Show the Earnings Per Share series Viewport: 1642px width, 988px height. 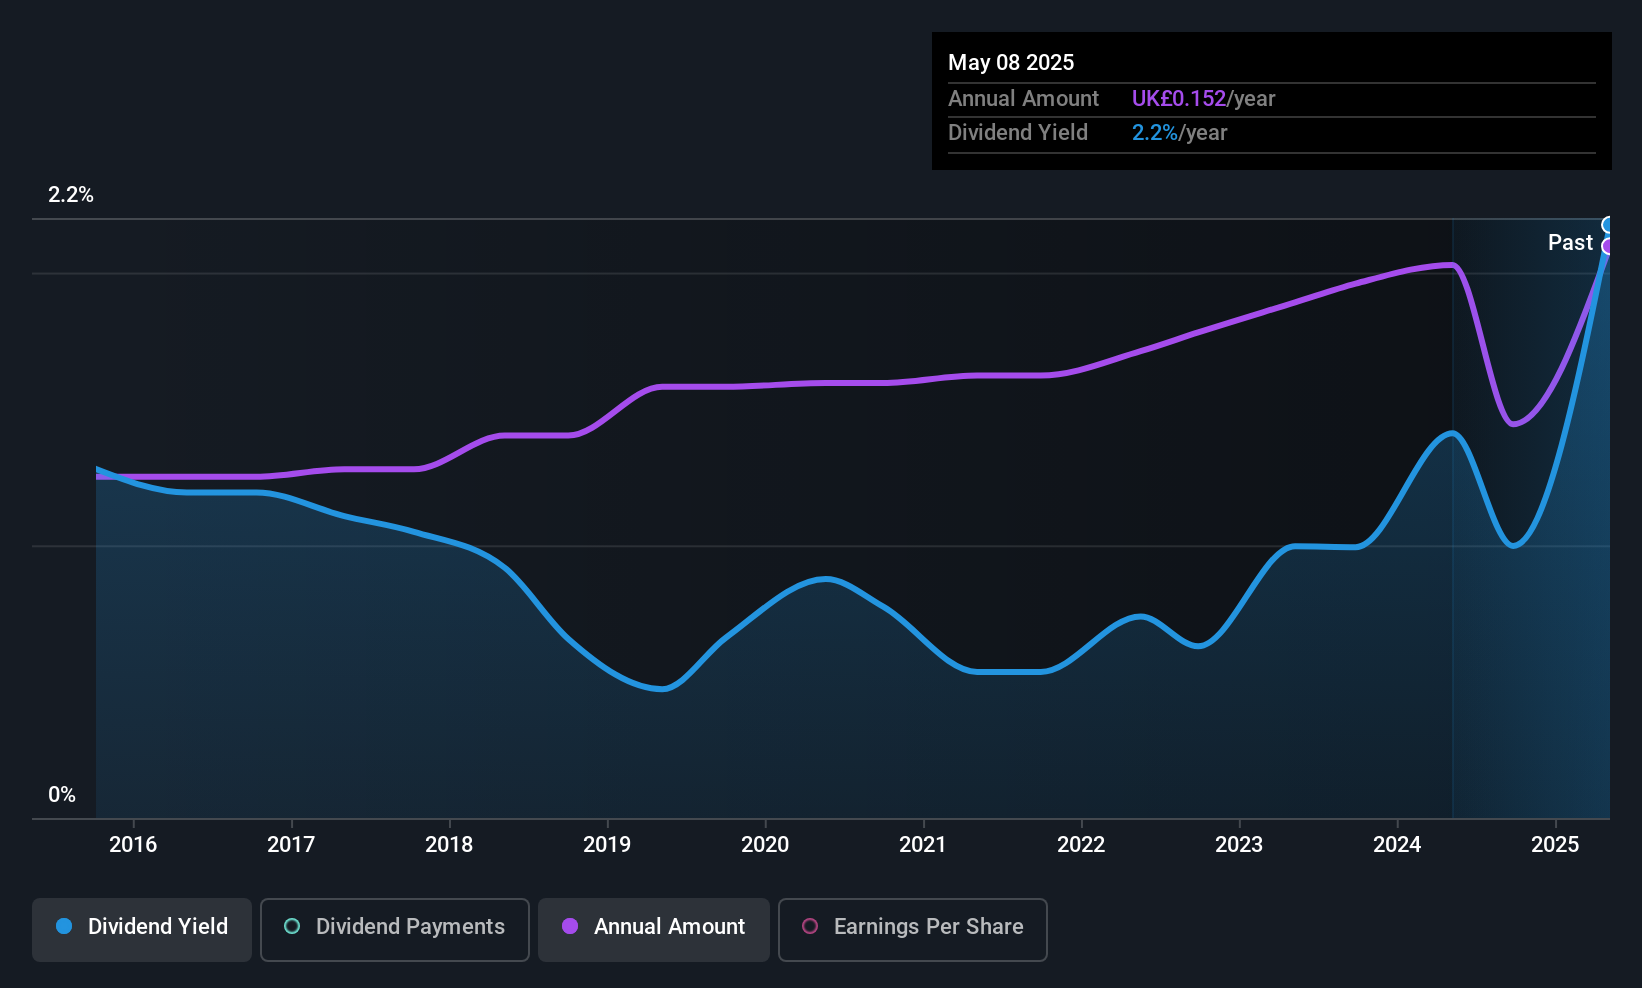point(912,927)
